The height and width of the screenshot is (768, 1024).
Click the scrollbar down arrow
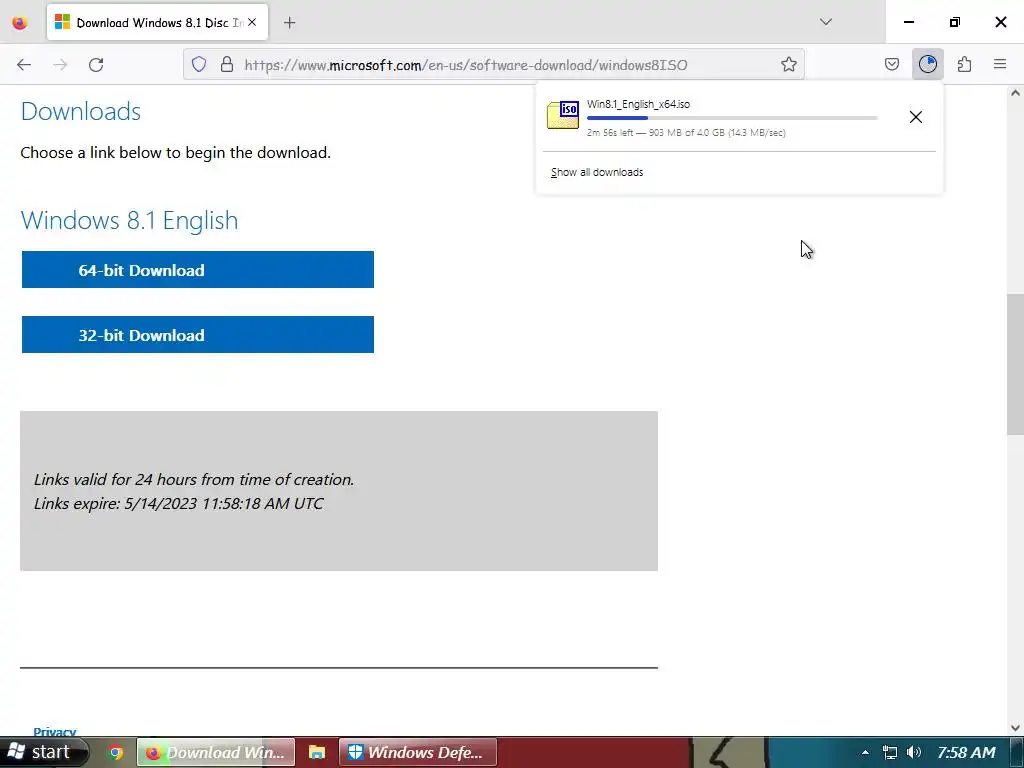[x=1015, y=728]
